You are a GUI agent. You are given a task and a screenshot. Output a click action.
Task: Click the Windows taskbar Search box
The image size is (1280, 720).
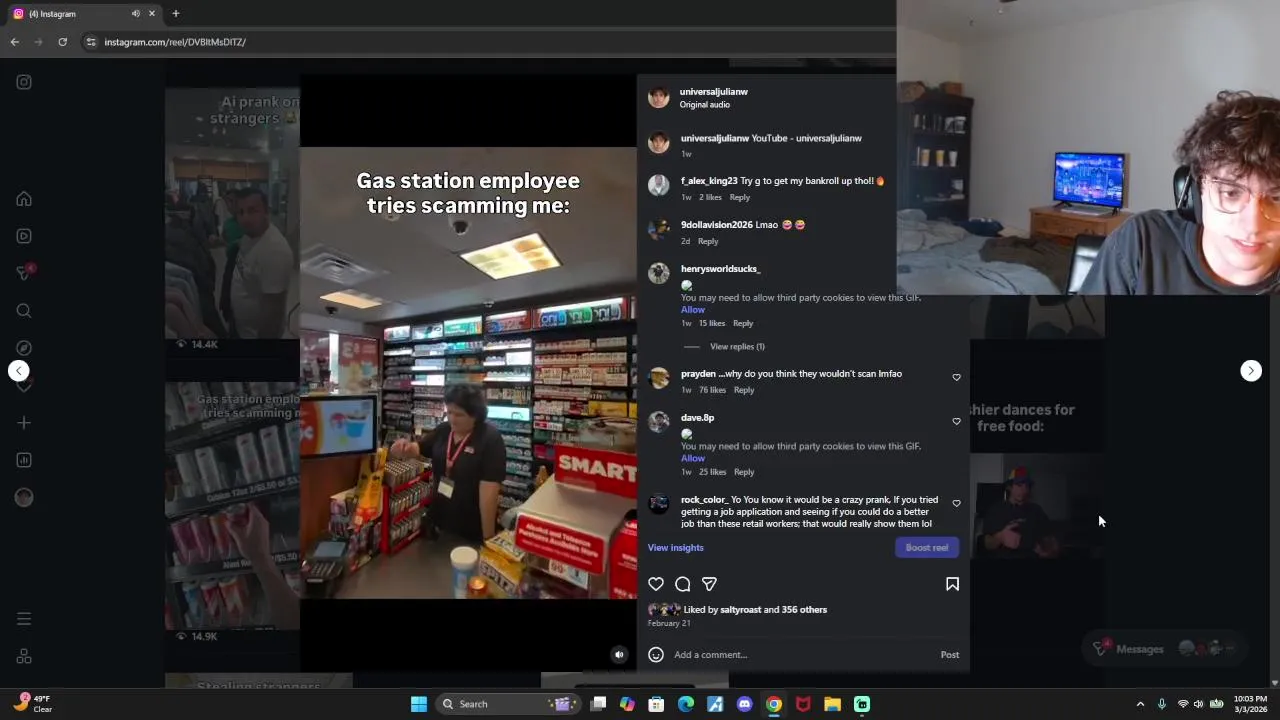click(508, 704)
